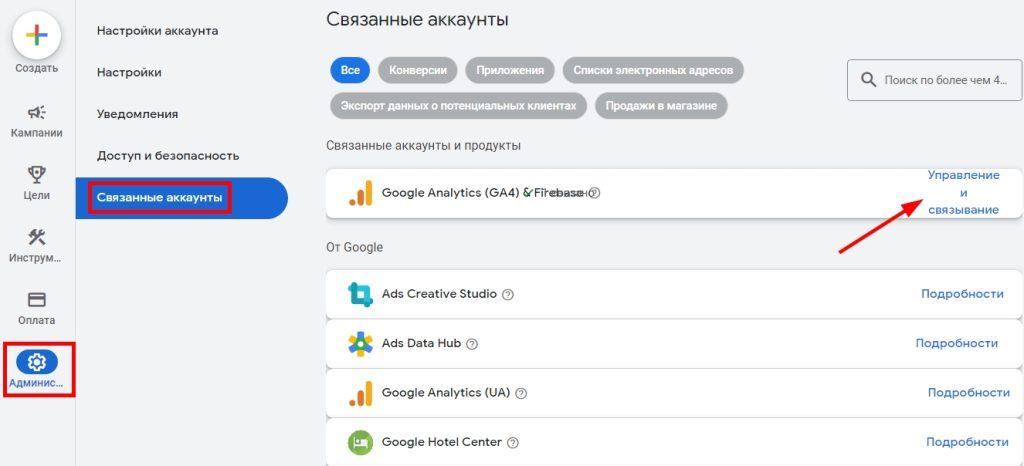Click 'Управление и связывание' link for GA4
This screenshot has width=1024, height=466.
963,193
